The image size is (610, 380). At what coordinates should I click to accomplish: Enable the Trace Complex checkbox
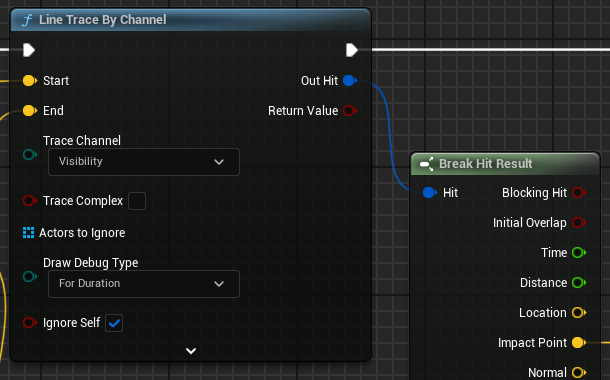[137, 201]
